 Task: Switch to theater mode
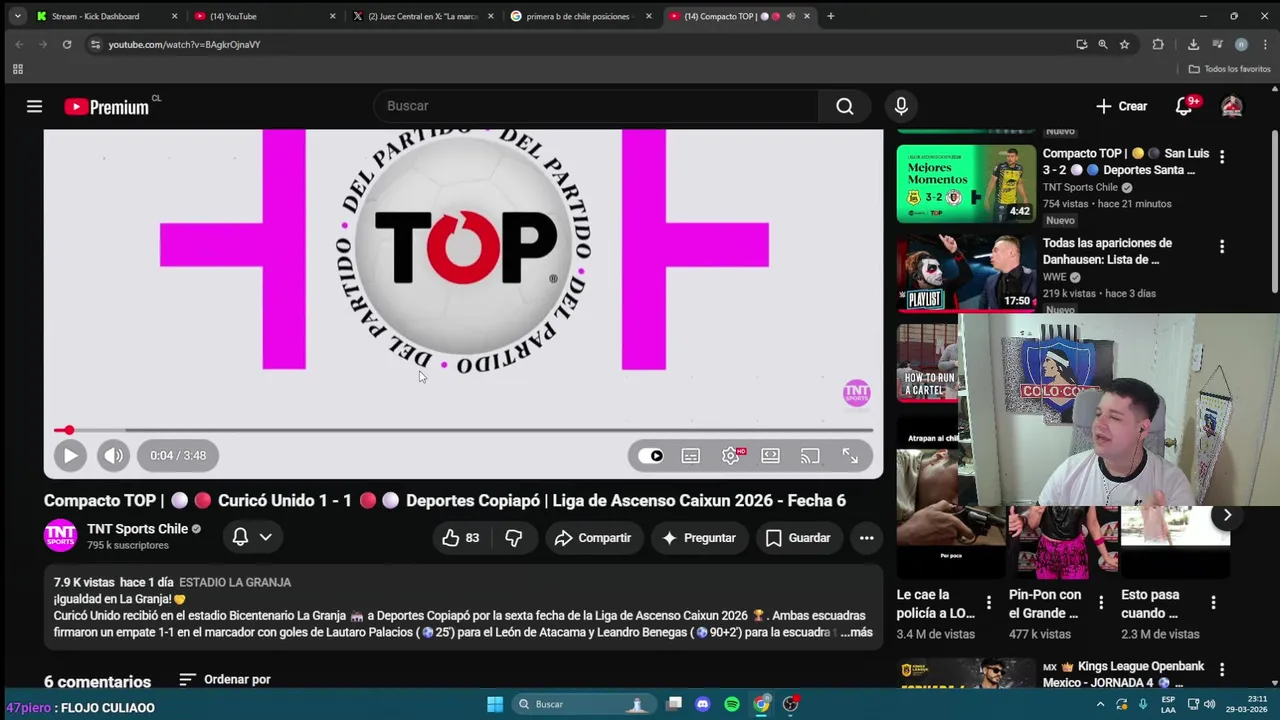coord(770,456)
